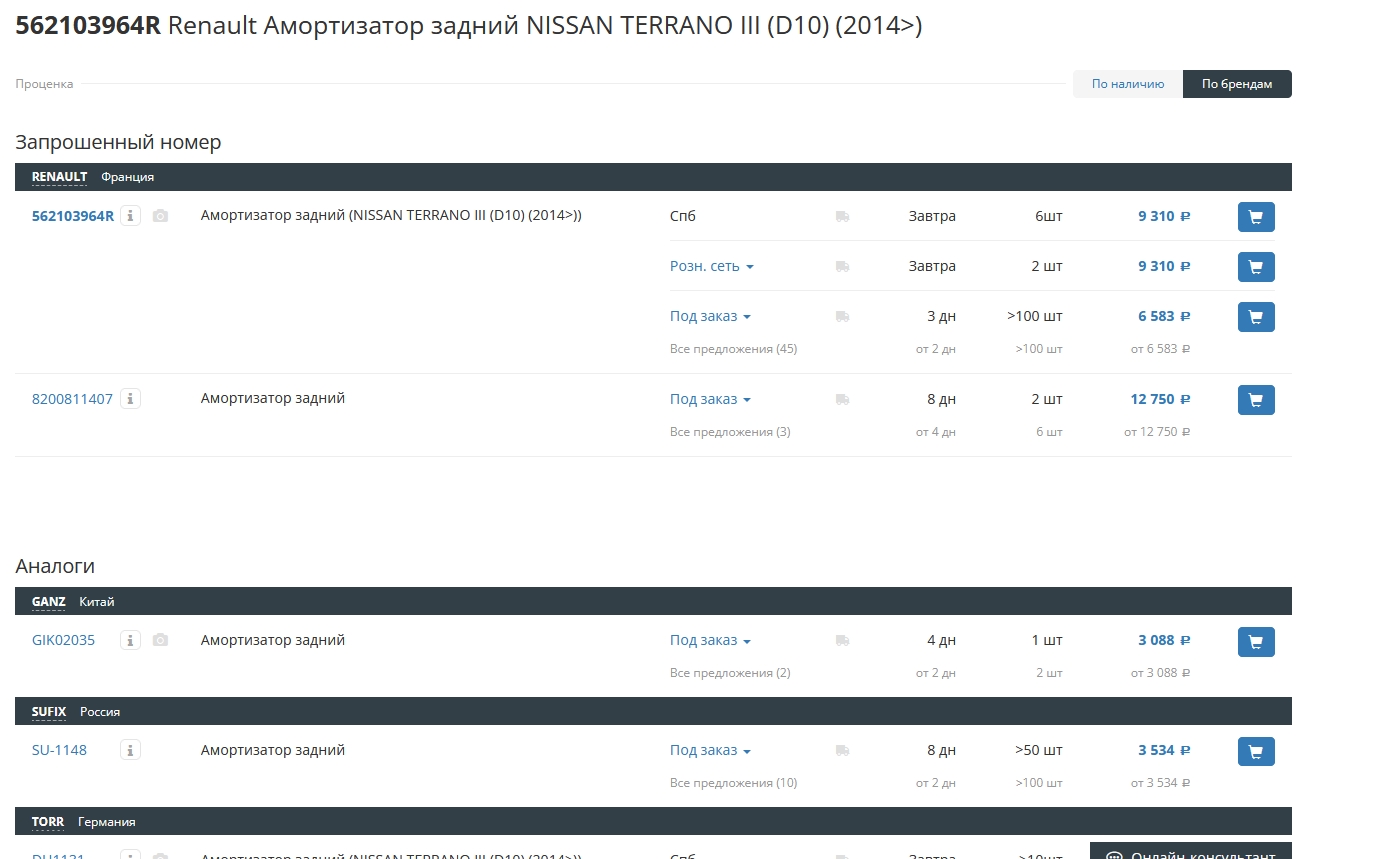Open info icon for GIK02035

pyautogui.click(x=131, y=640)
